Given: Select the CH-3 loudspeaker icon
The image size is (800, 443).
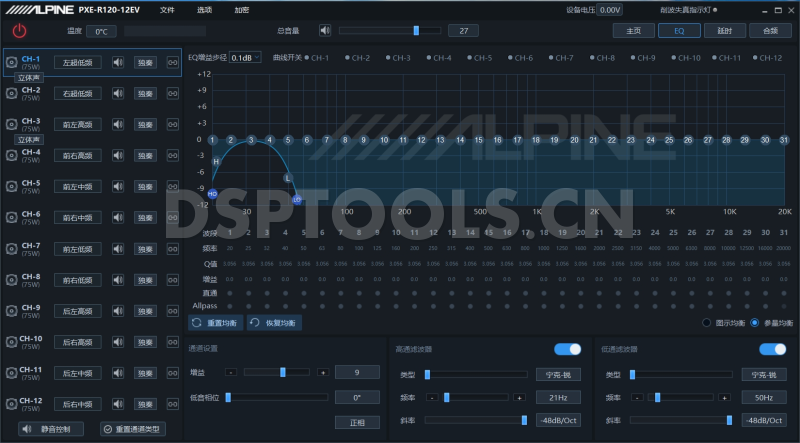Looking at the screenshot, I should (x=11, y=125).
